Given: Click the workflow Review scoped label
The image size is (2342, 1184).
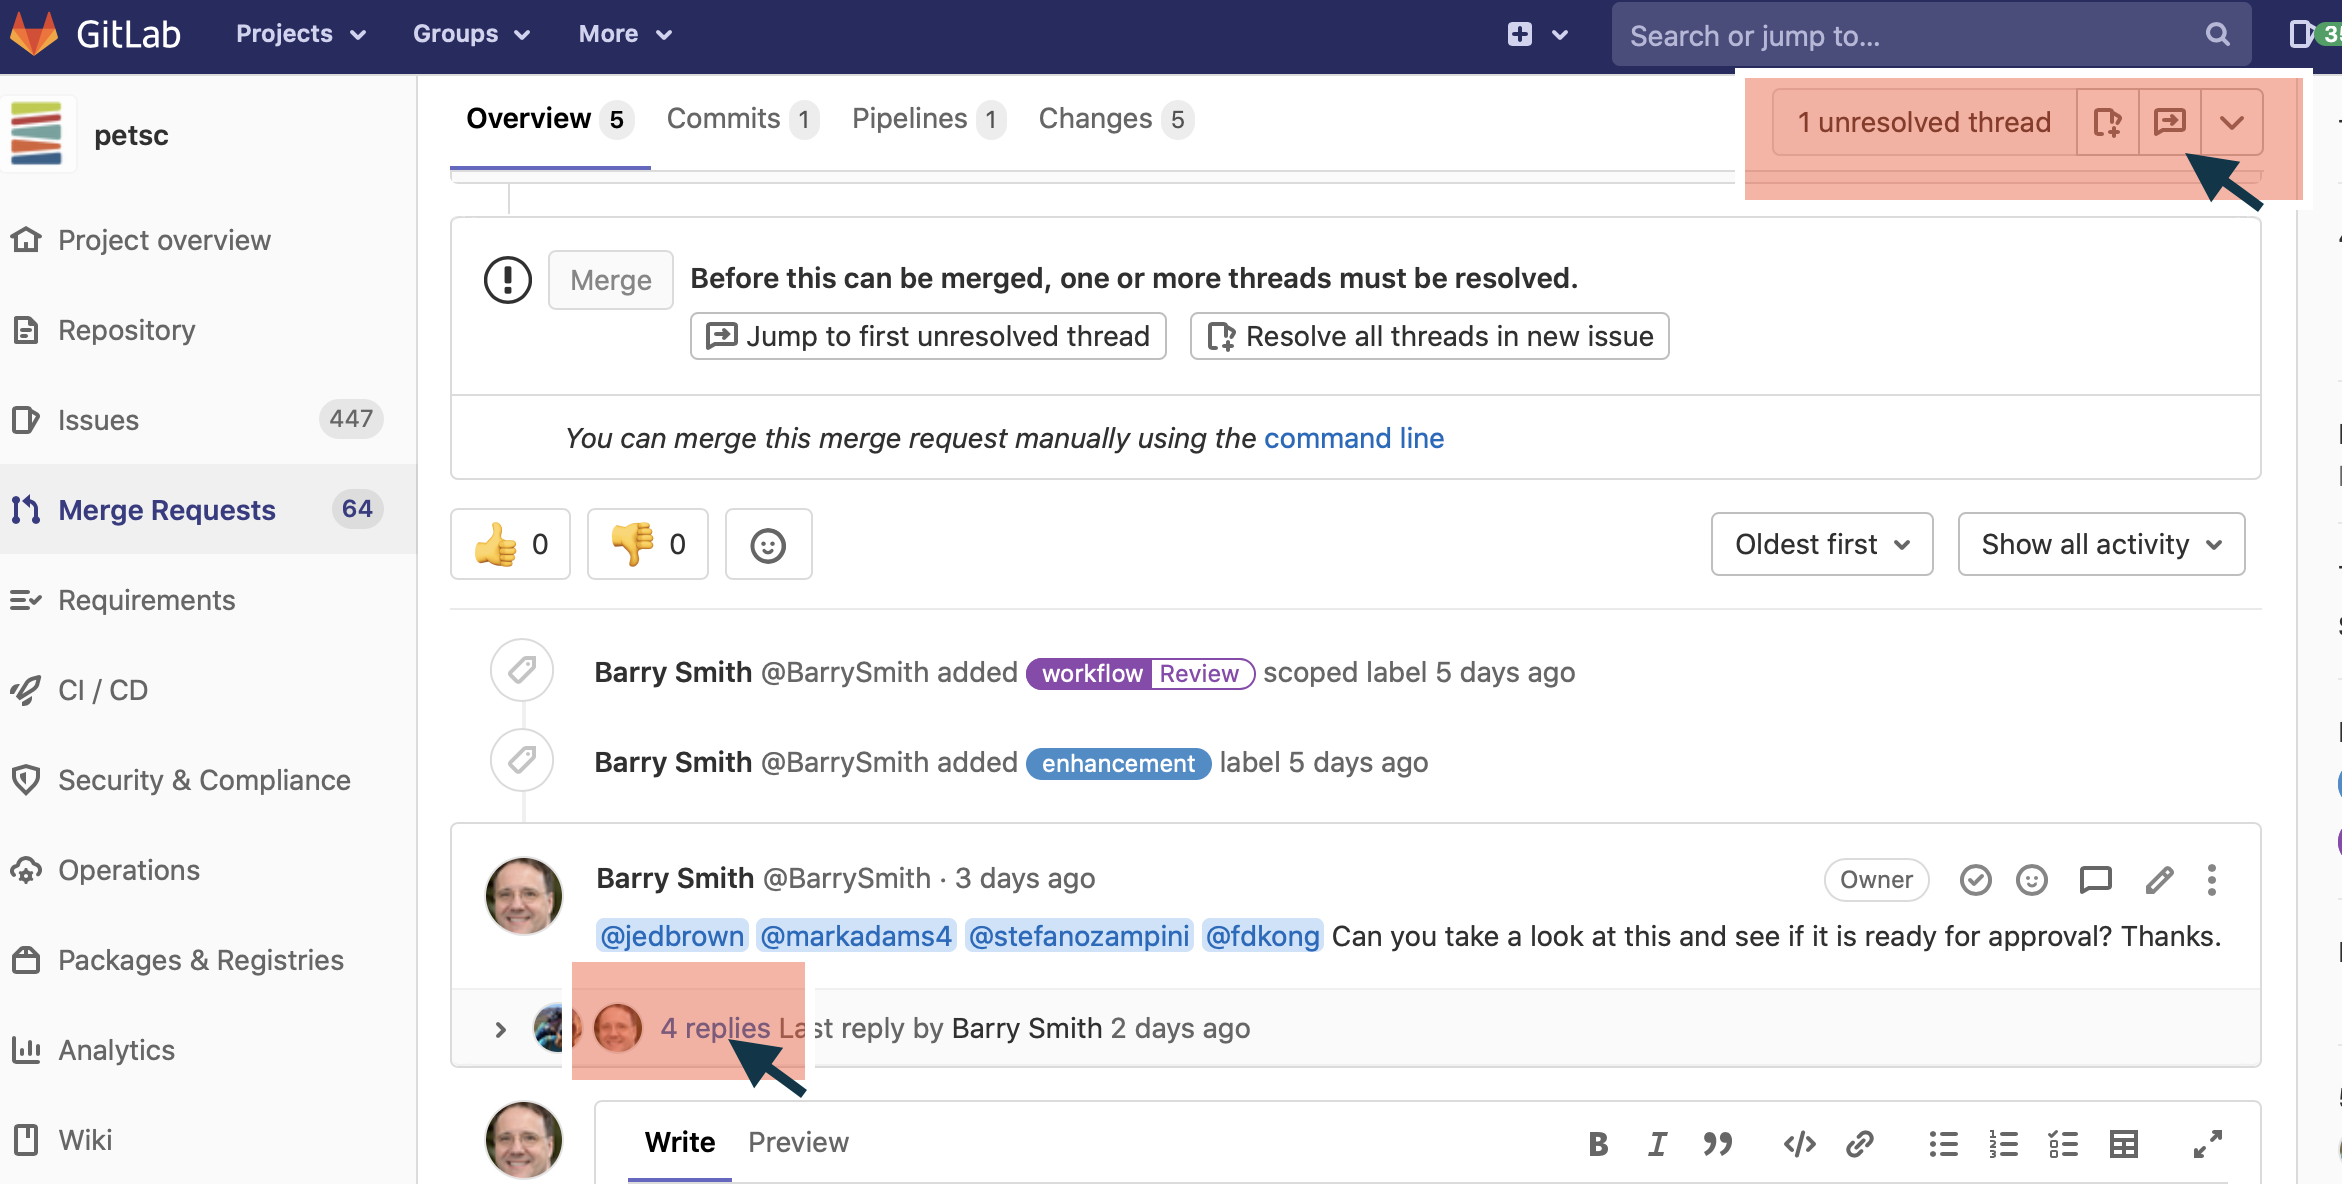Looking at the screenshot, I should coord(1140,673).
